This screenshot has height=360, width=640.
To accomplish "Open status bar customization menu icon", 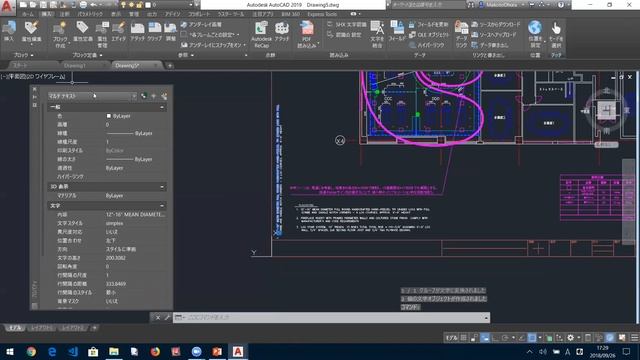I will point(634,338).
